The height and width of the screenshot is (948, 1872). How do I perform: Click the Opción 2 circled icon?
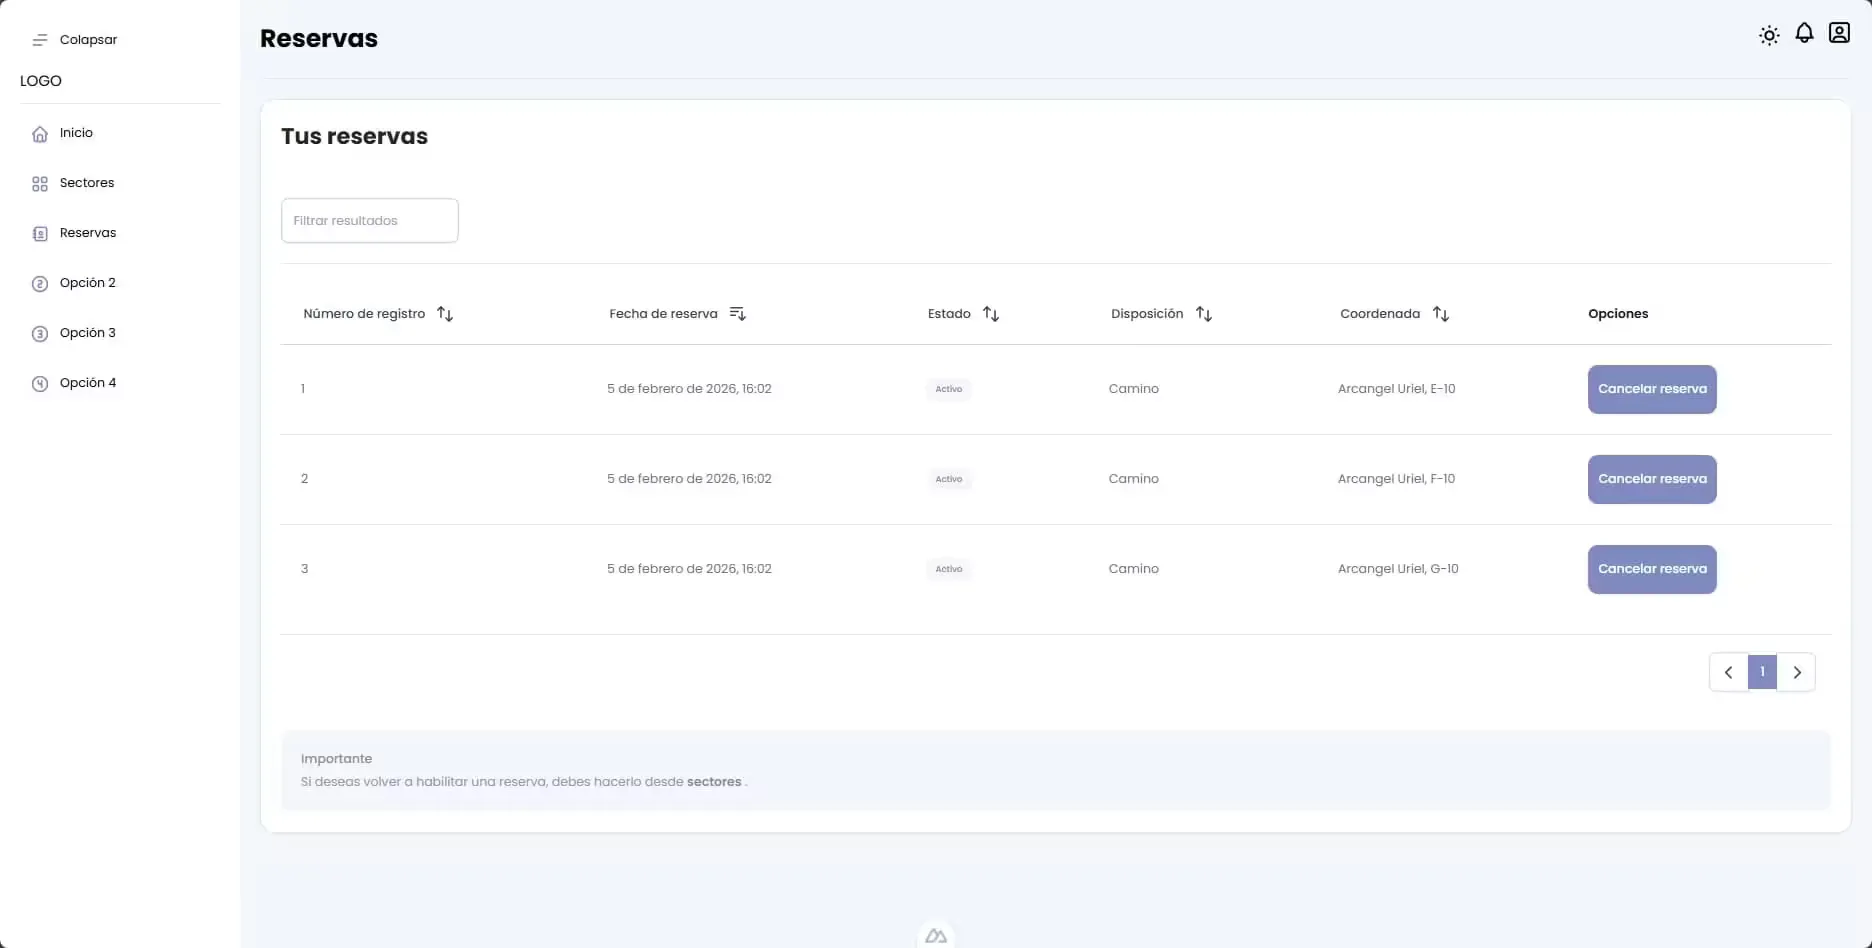pyautogui.click(x=40, y=283)
